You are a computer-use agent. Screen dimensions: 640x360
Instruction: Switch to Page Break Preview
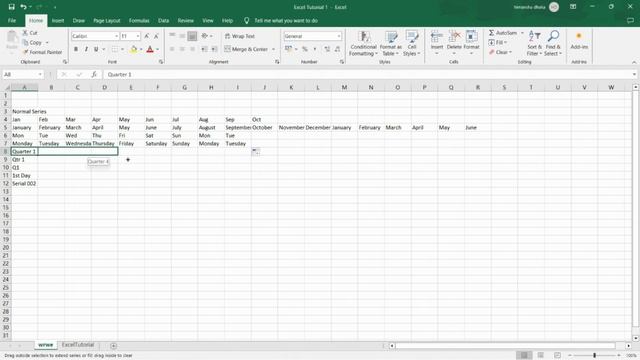(x=557, y=356)
